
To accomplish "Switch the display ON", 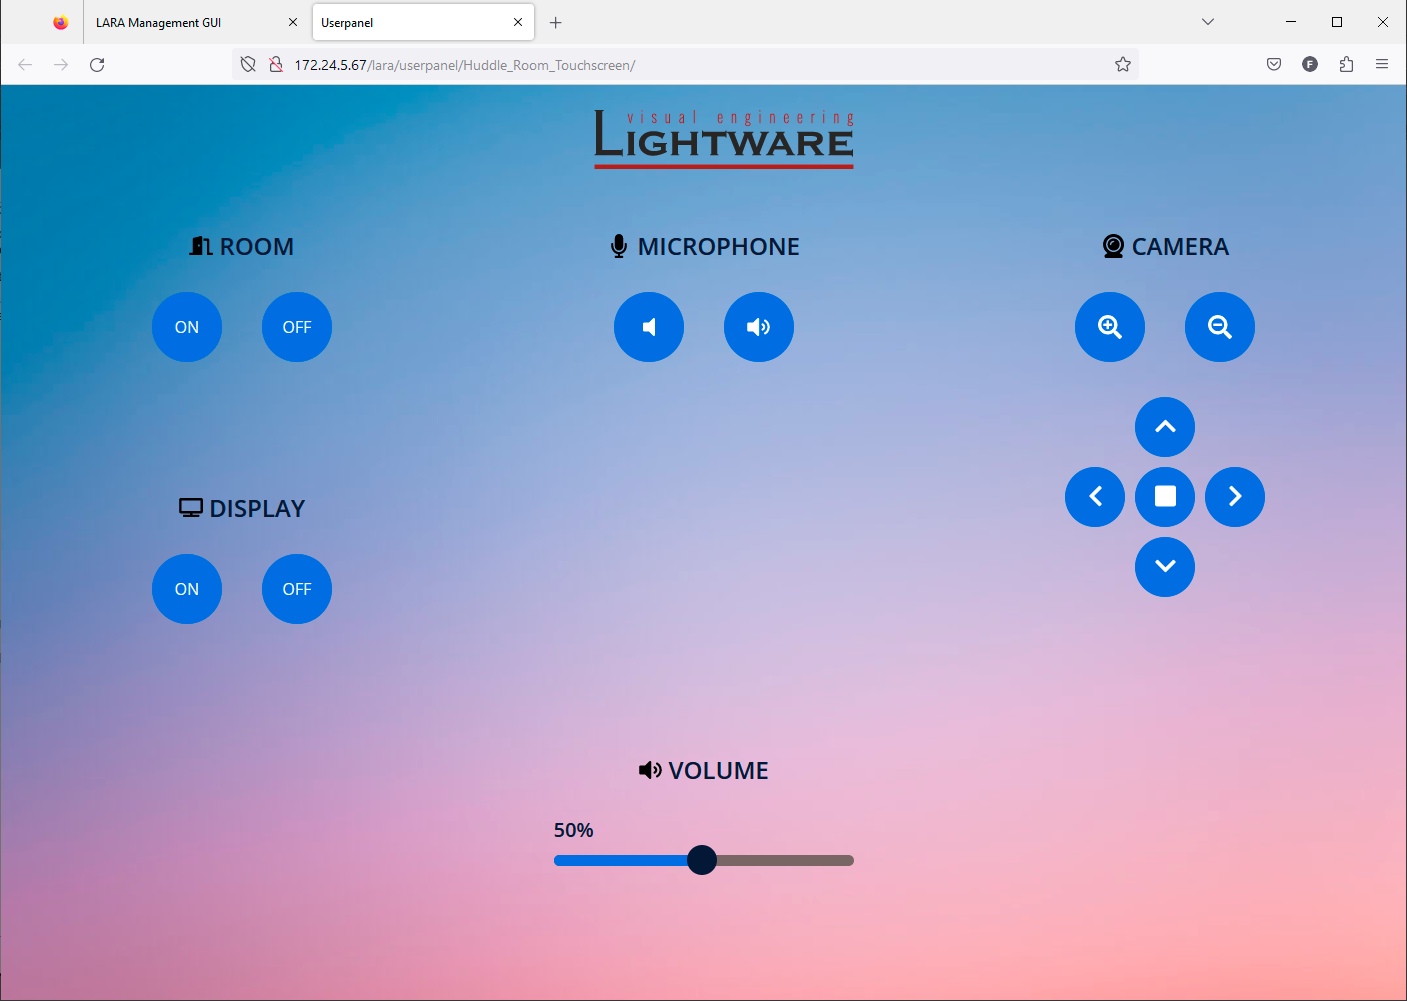I will [x=187, y=589].
